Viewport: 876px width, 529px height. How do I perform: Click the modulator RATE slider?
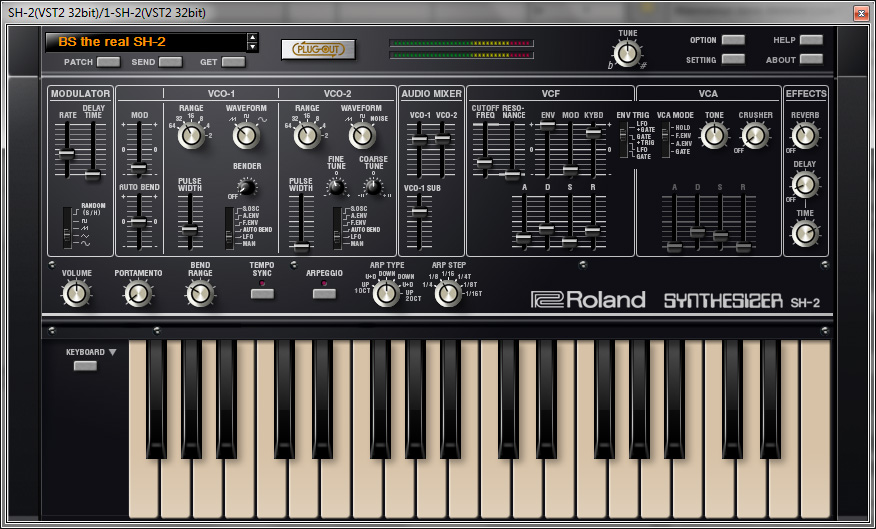click(x=67, y=153)
